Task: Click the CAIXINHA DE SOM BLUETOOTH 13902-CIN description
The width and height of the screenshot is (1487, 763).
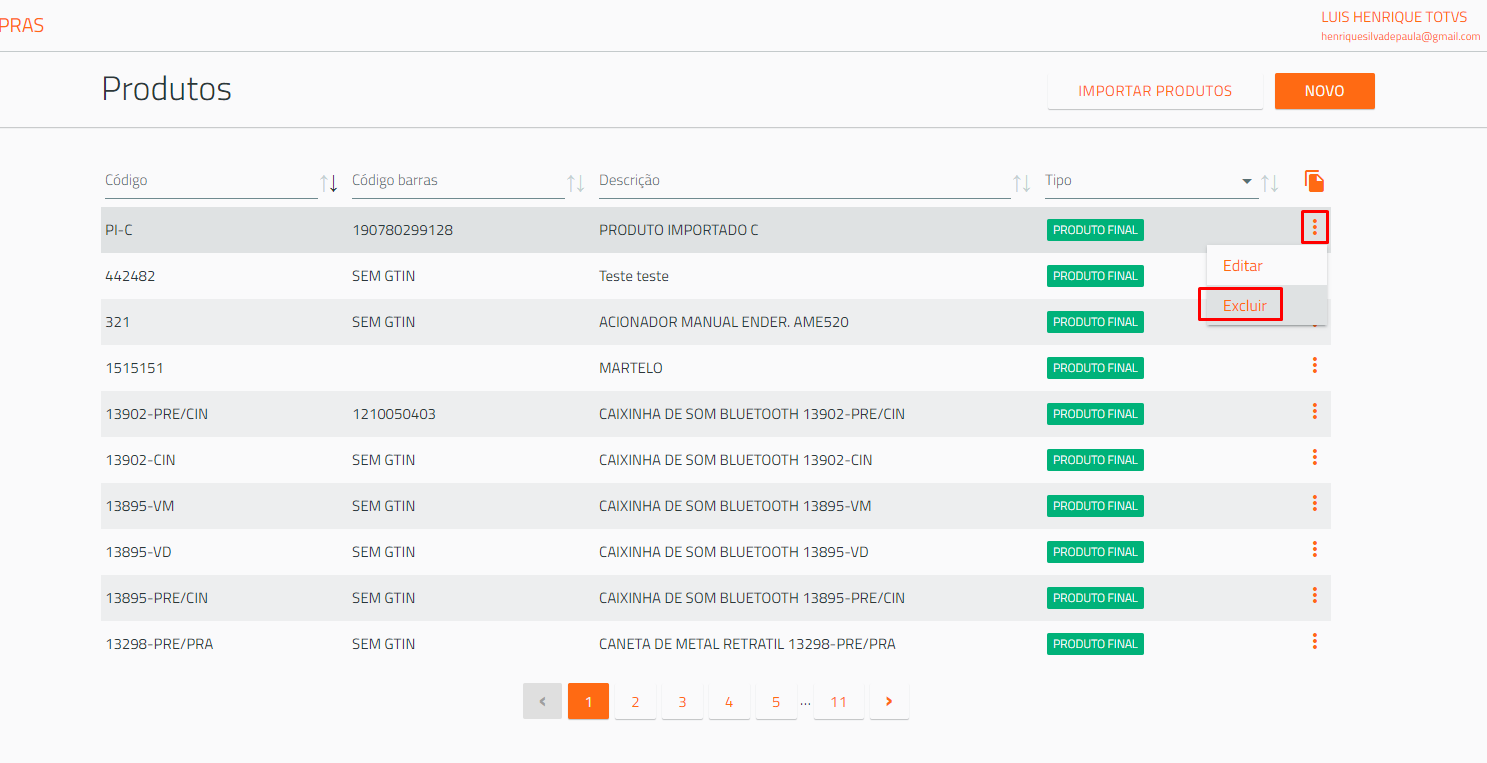Action: tap(735, 460)
